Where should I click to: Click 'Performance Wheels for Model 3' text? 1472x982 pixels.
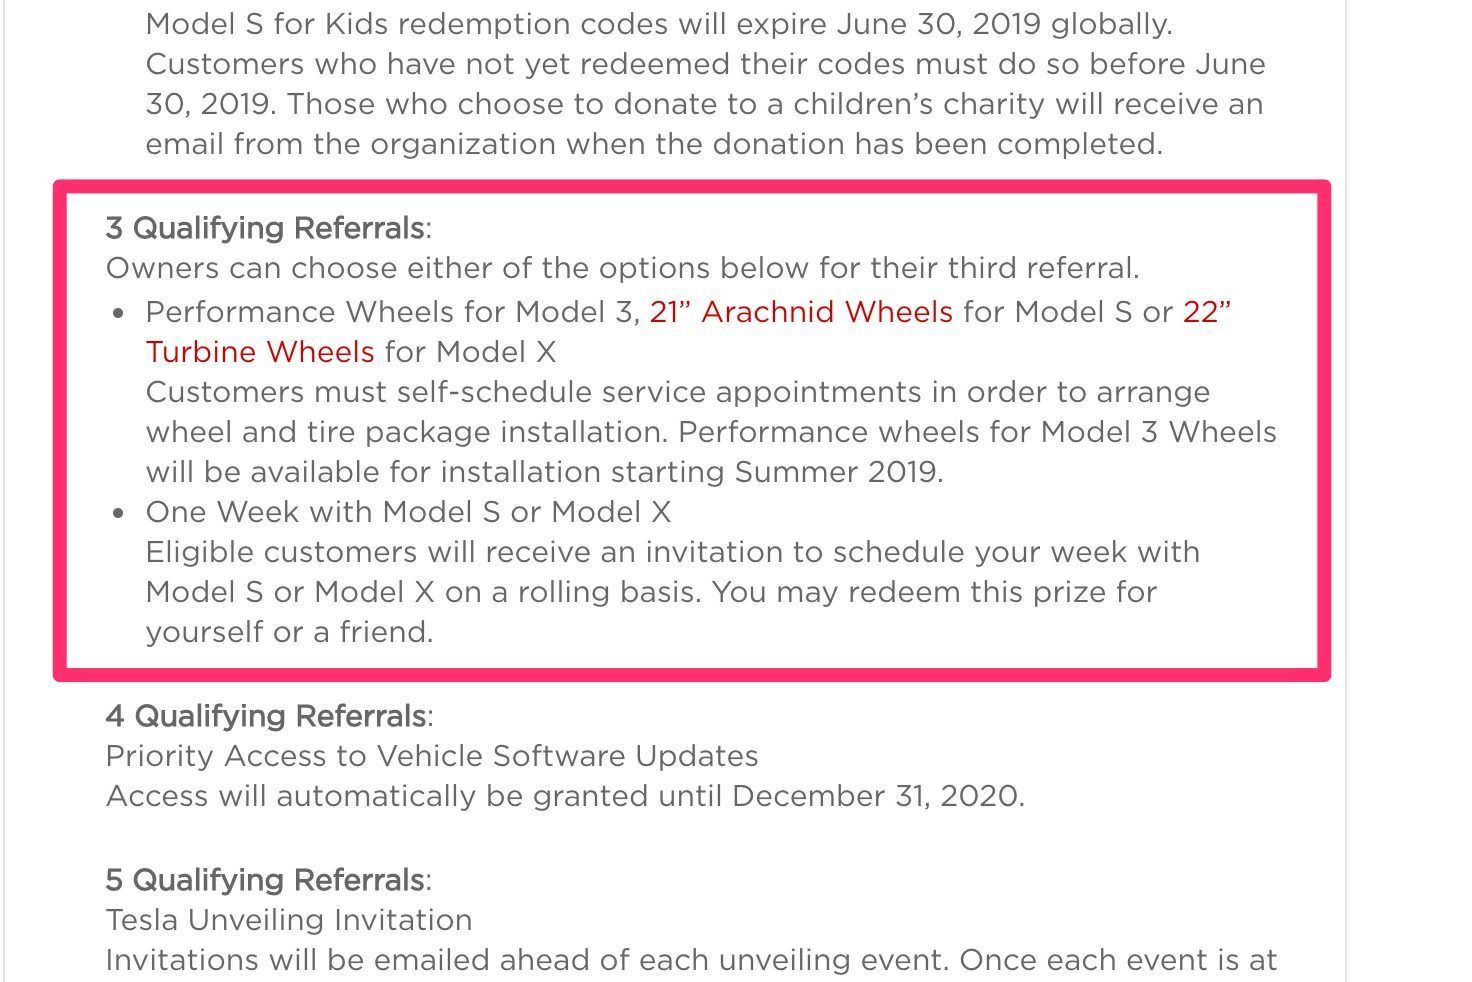[x=392, y=312]
